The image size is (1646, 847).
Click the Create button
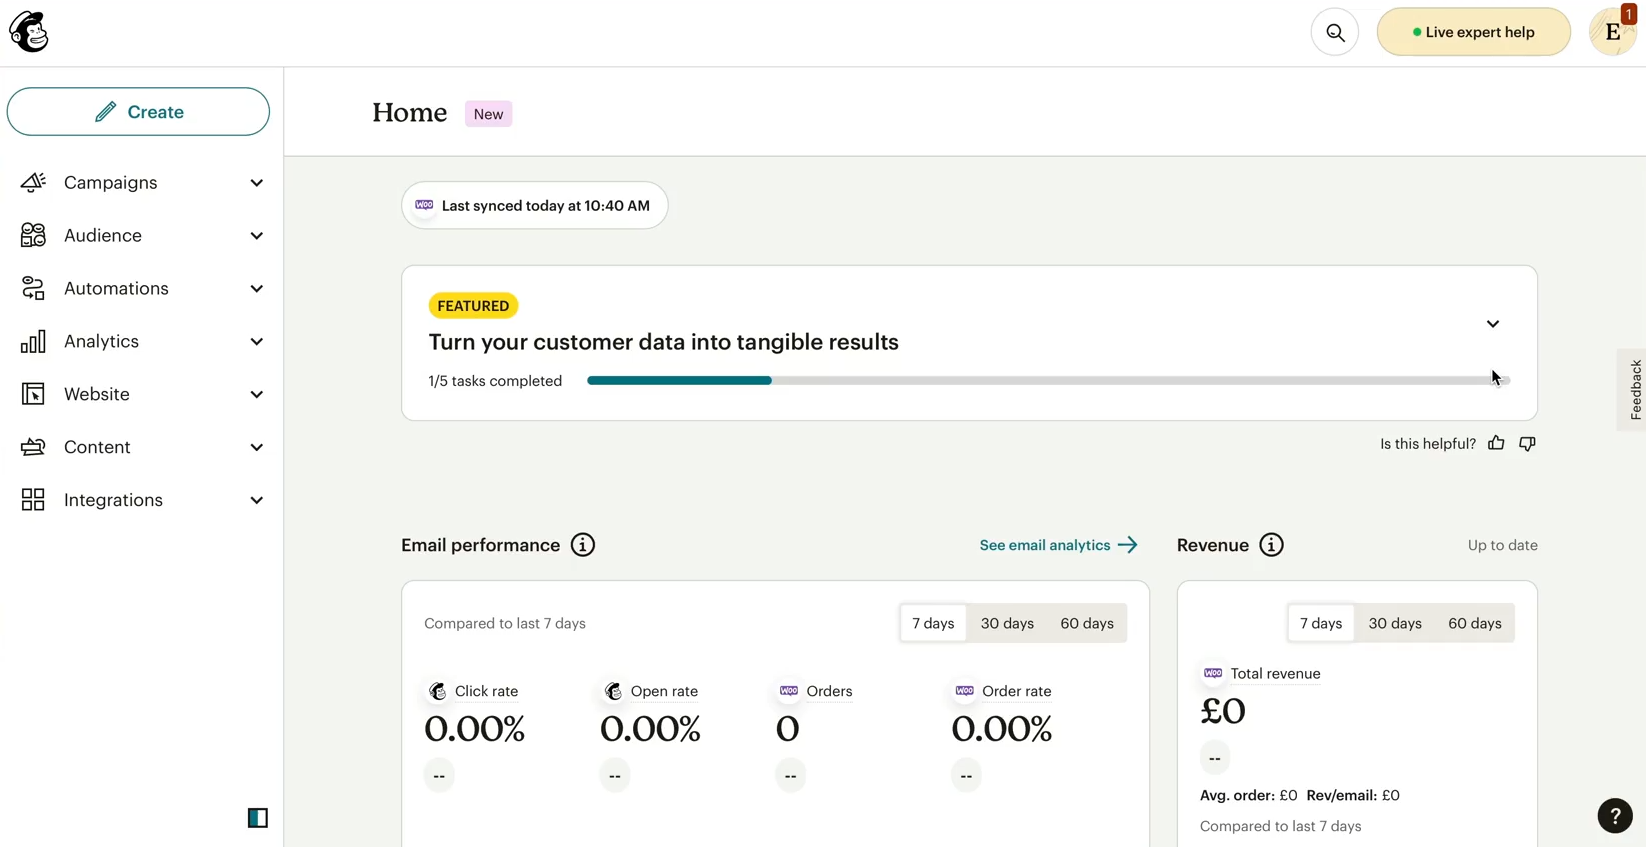(x=138, y=111)
